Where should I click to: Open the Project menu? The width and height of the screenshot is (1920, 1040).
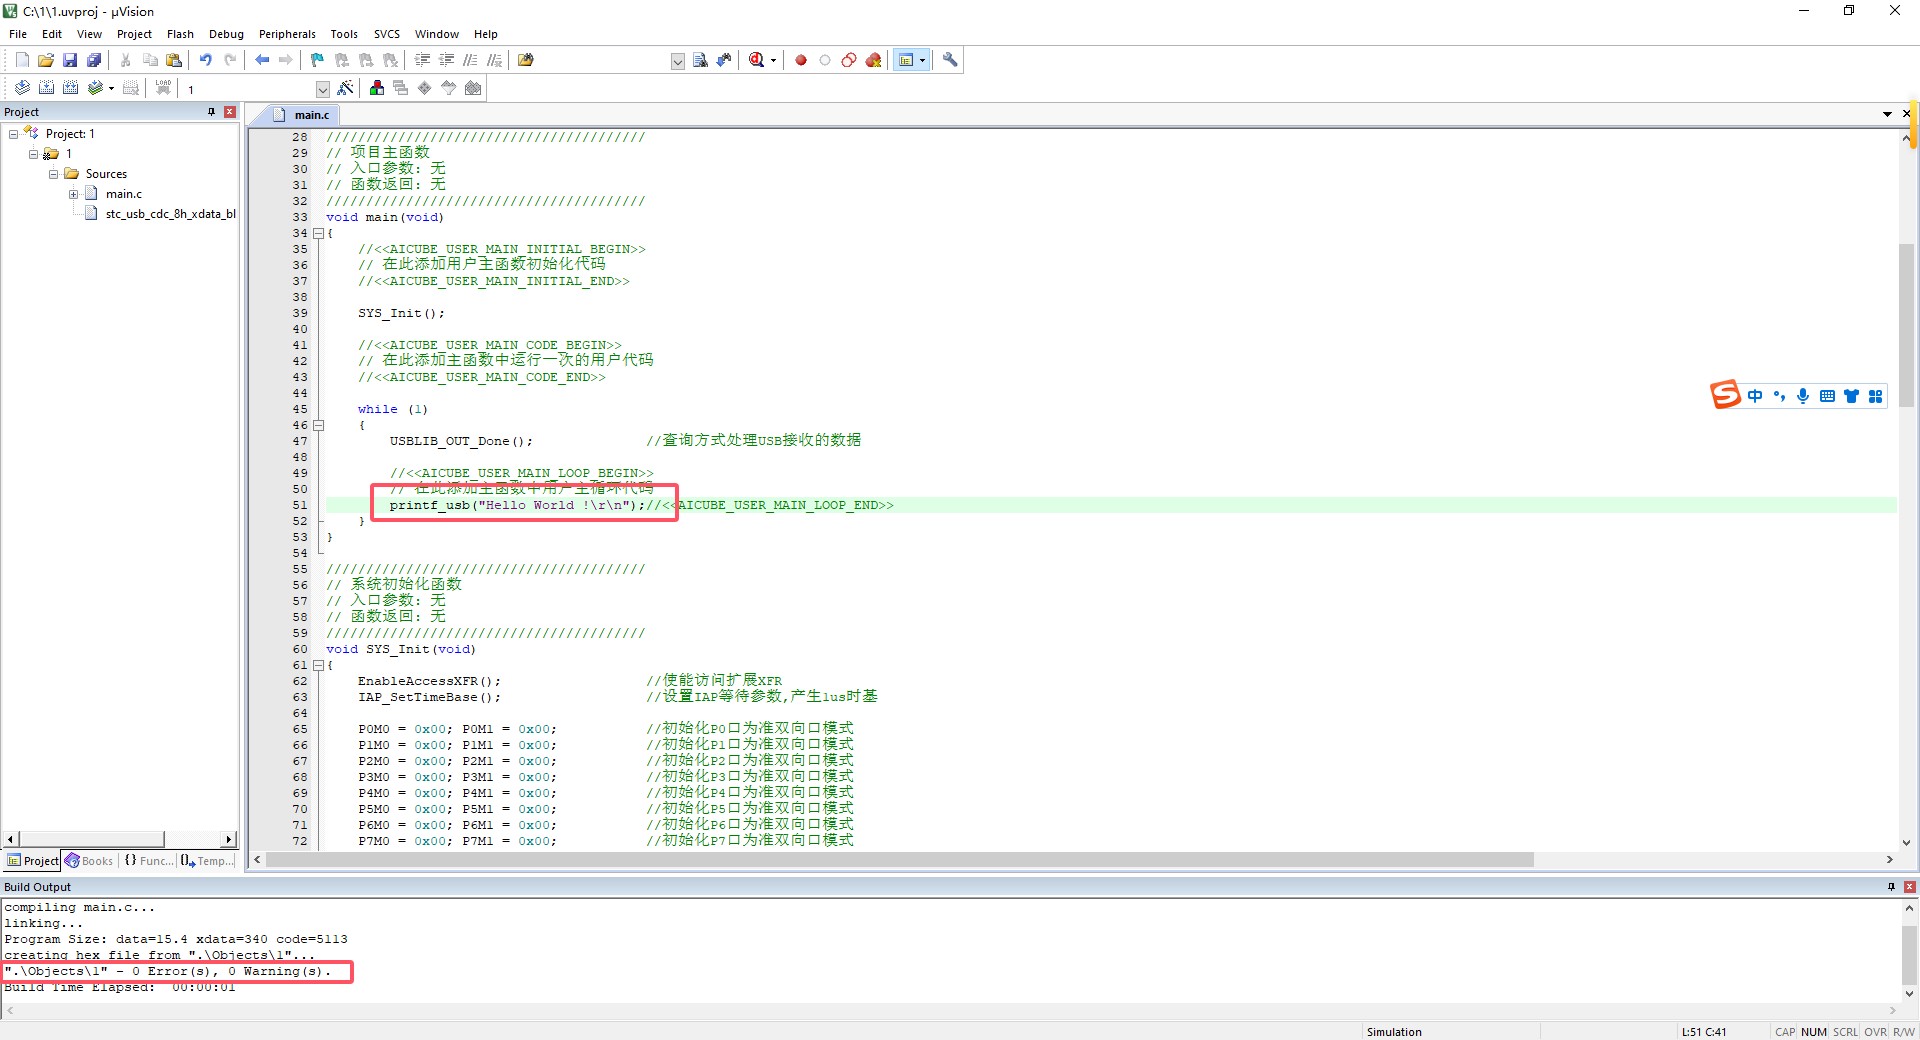pos(134,34)
